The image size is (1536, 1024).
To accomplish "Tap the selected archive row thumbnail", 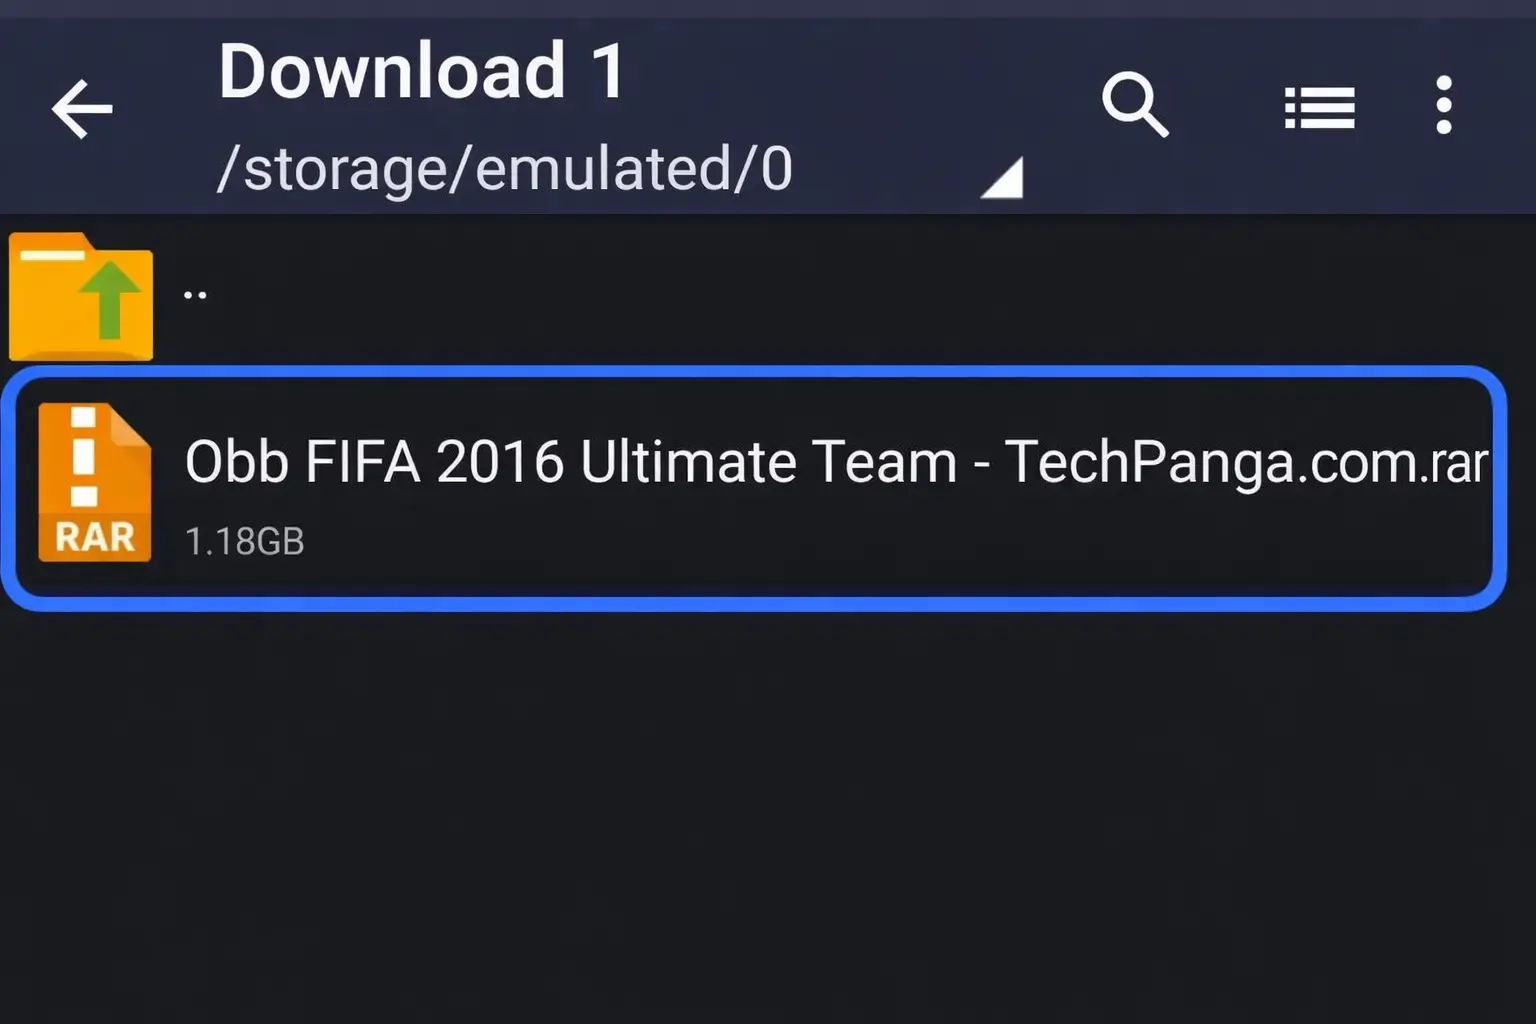I will (x=94, y=483).
